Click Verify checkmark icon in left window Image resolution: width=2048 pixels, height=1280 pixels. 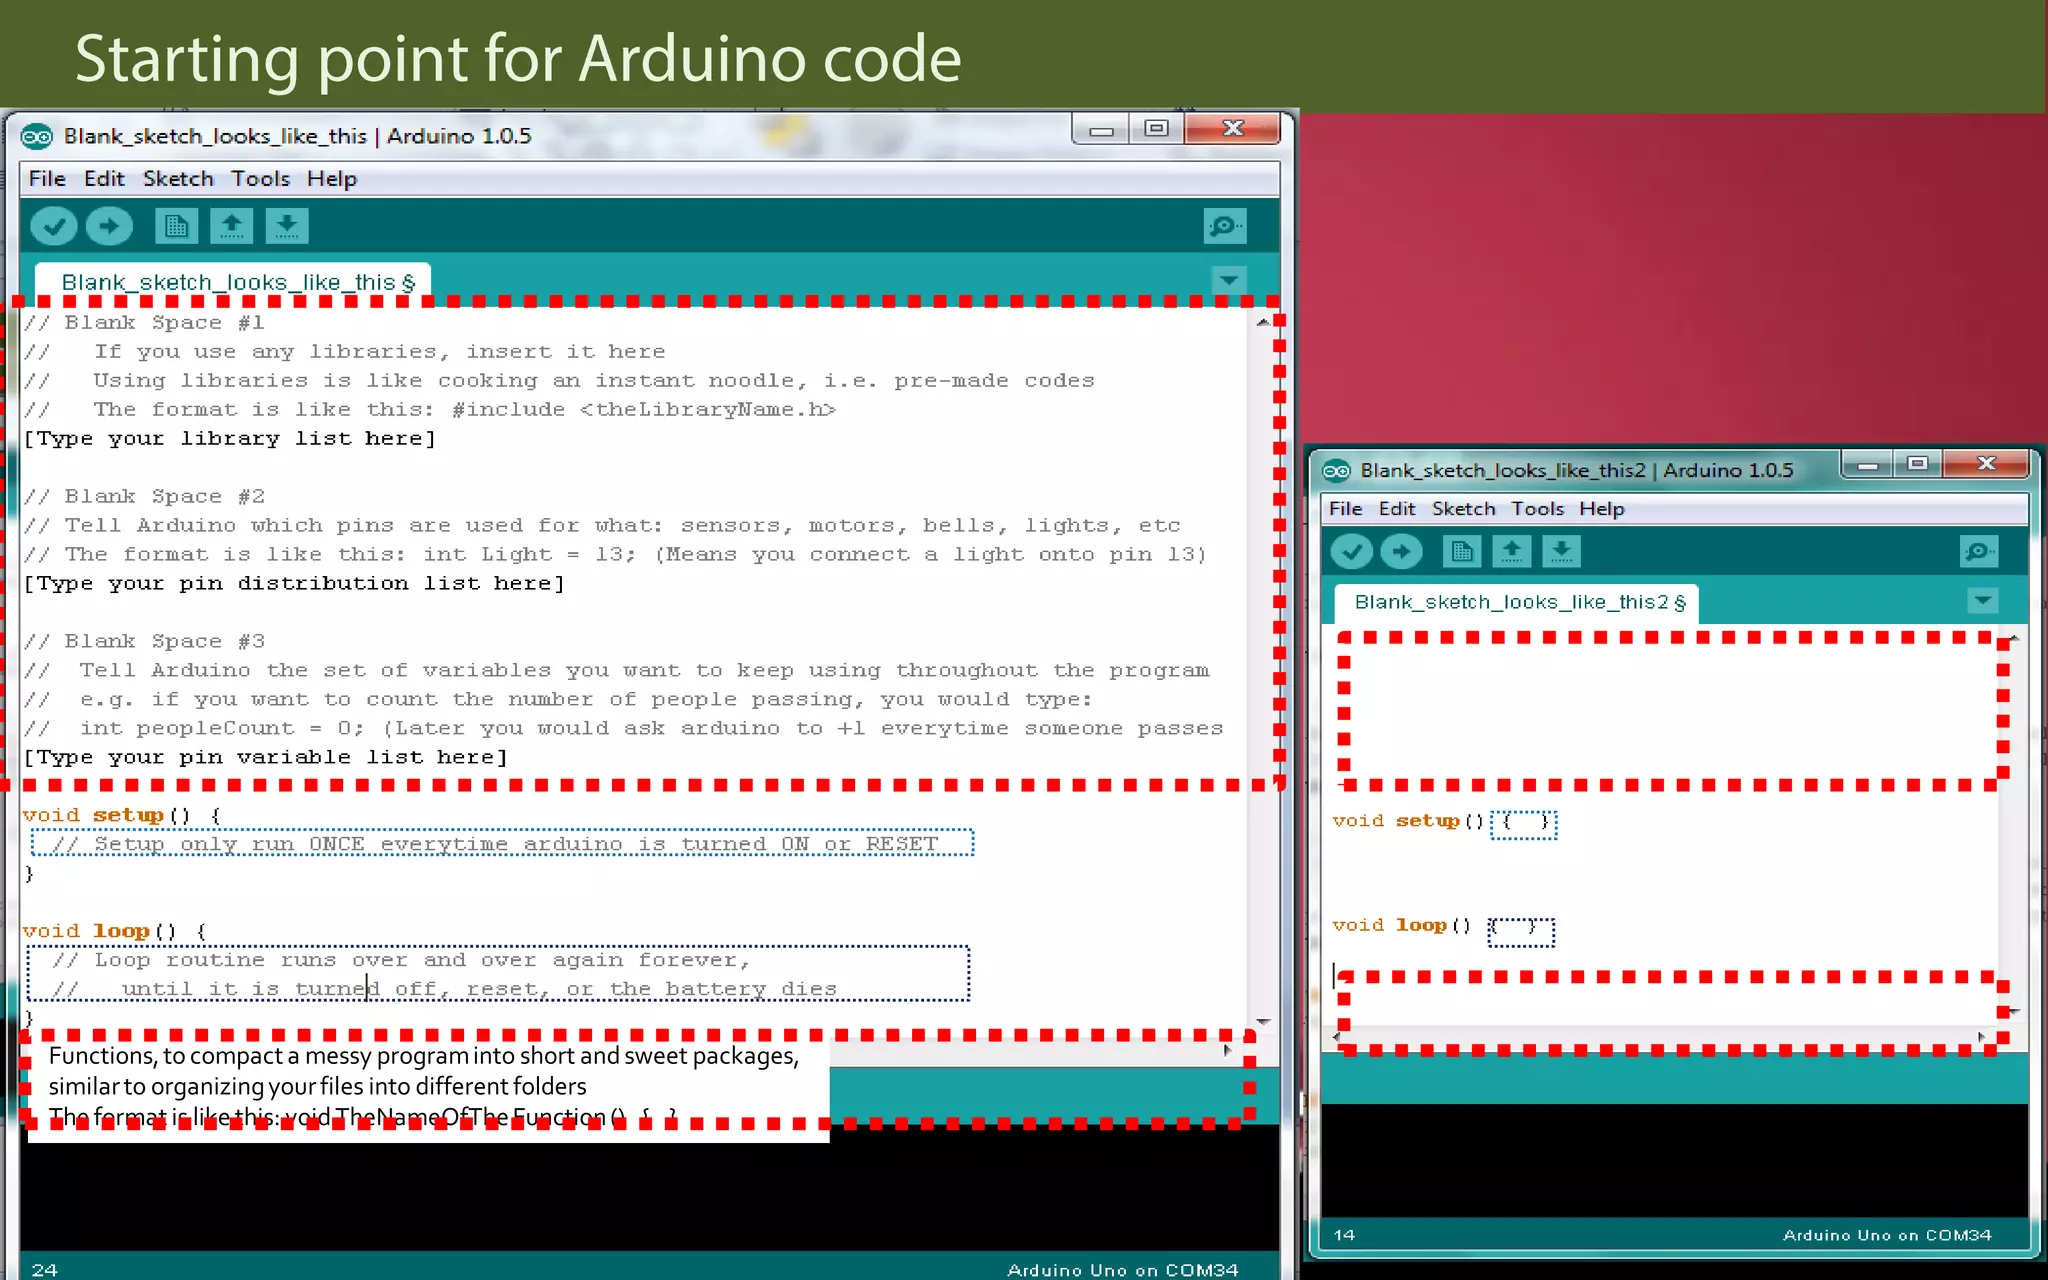coord(54,226)
